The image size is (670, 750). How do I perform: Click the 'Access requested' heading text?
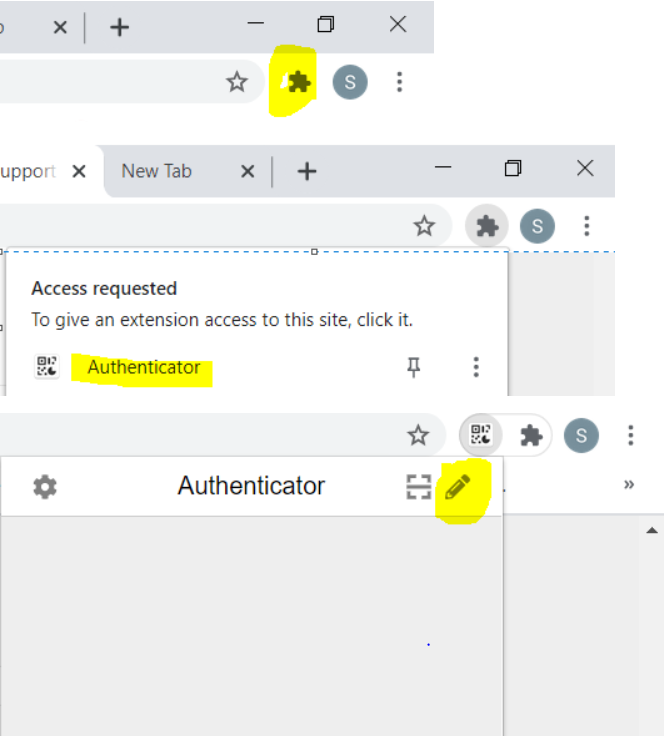pyautogui.click(x=104, y=289)
